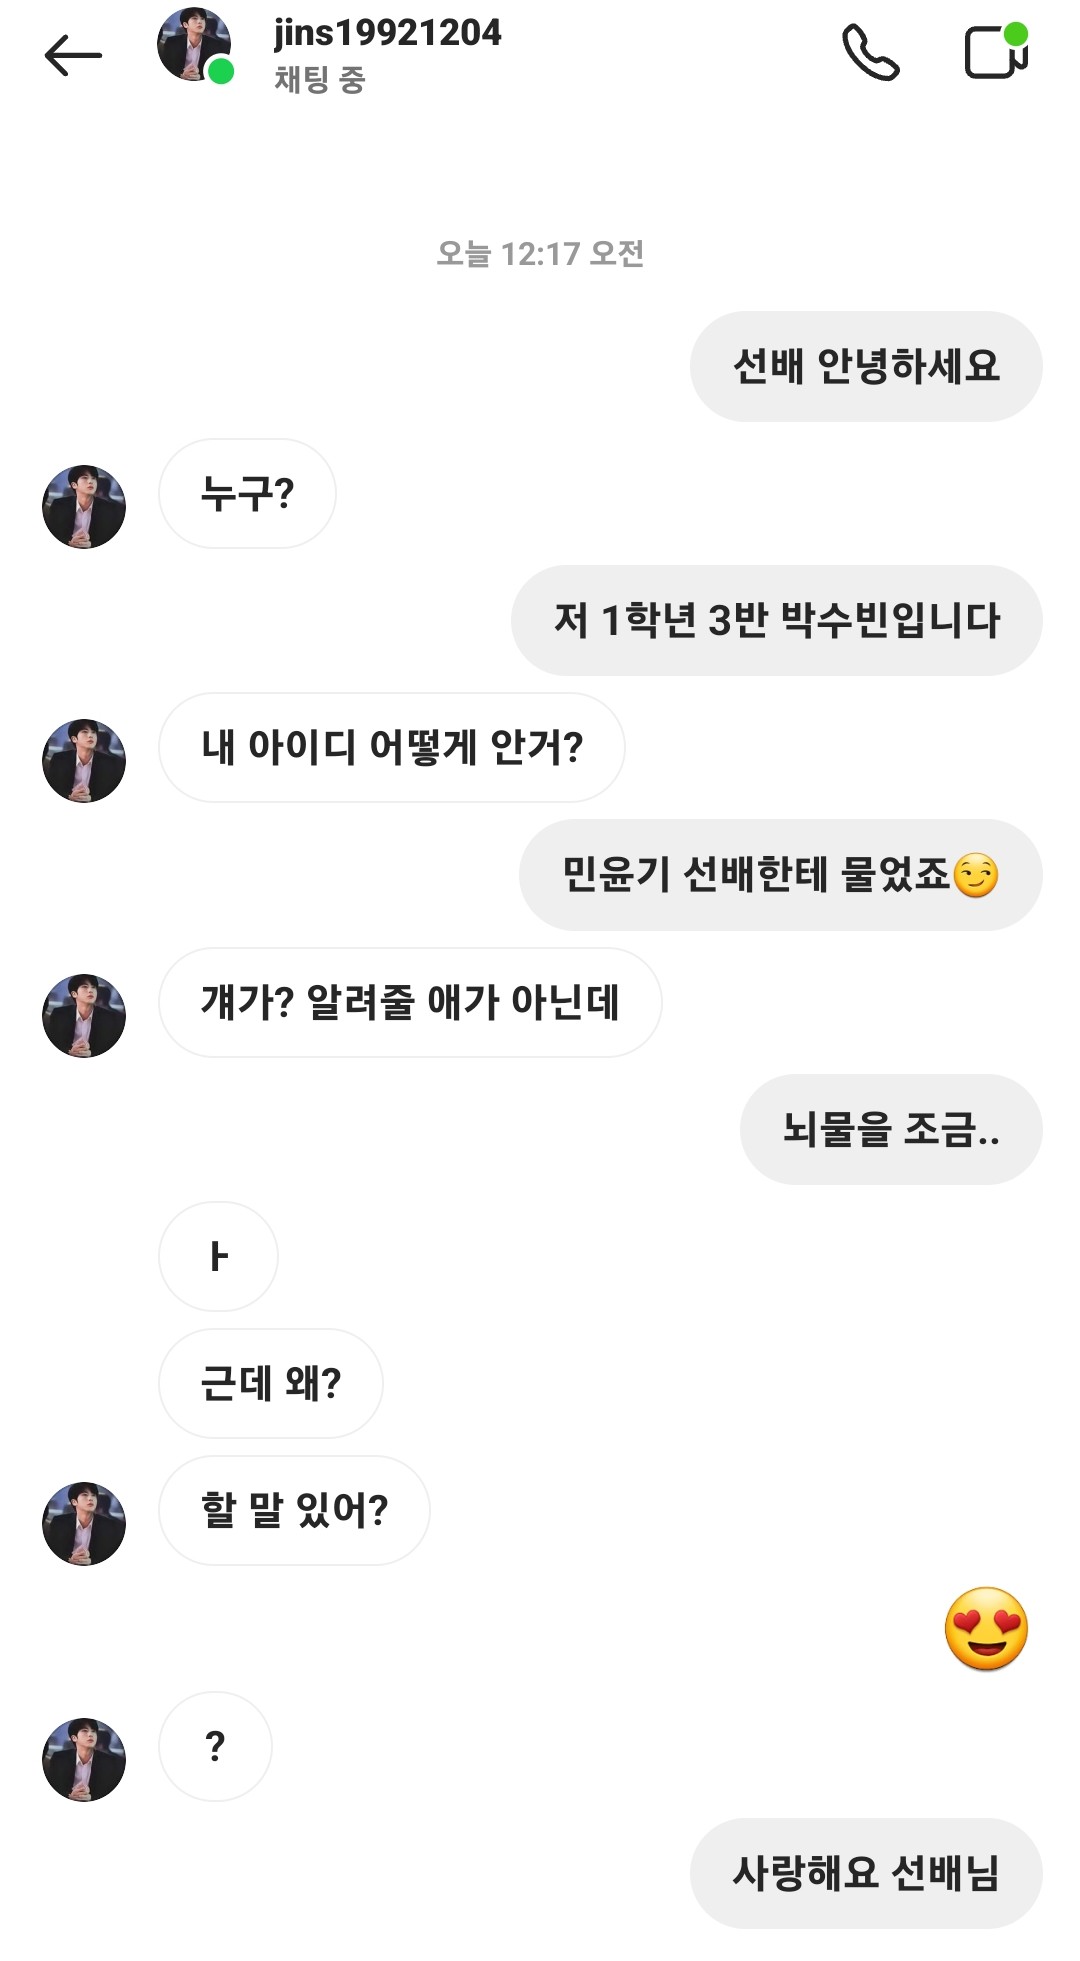This screenshot has width=1080, height=1961.
Task: Tap the 'ㅏ' message bubble
Action: tap(218, 1256)
